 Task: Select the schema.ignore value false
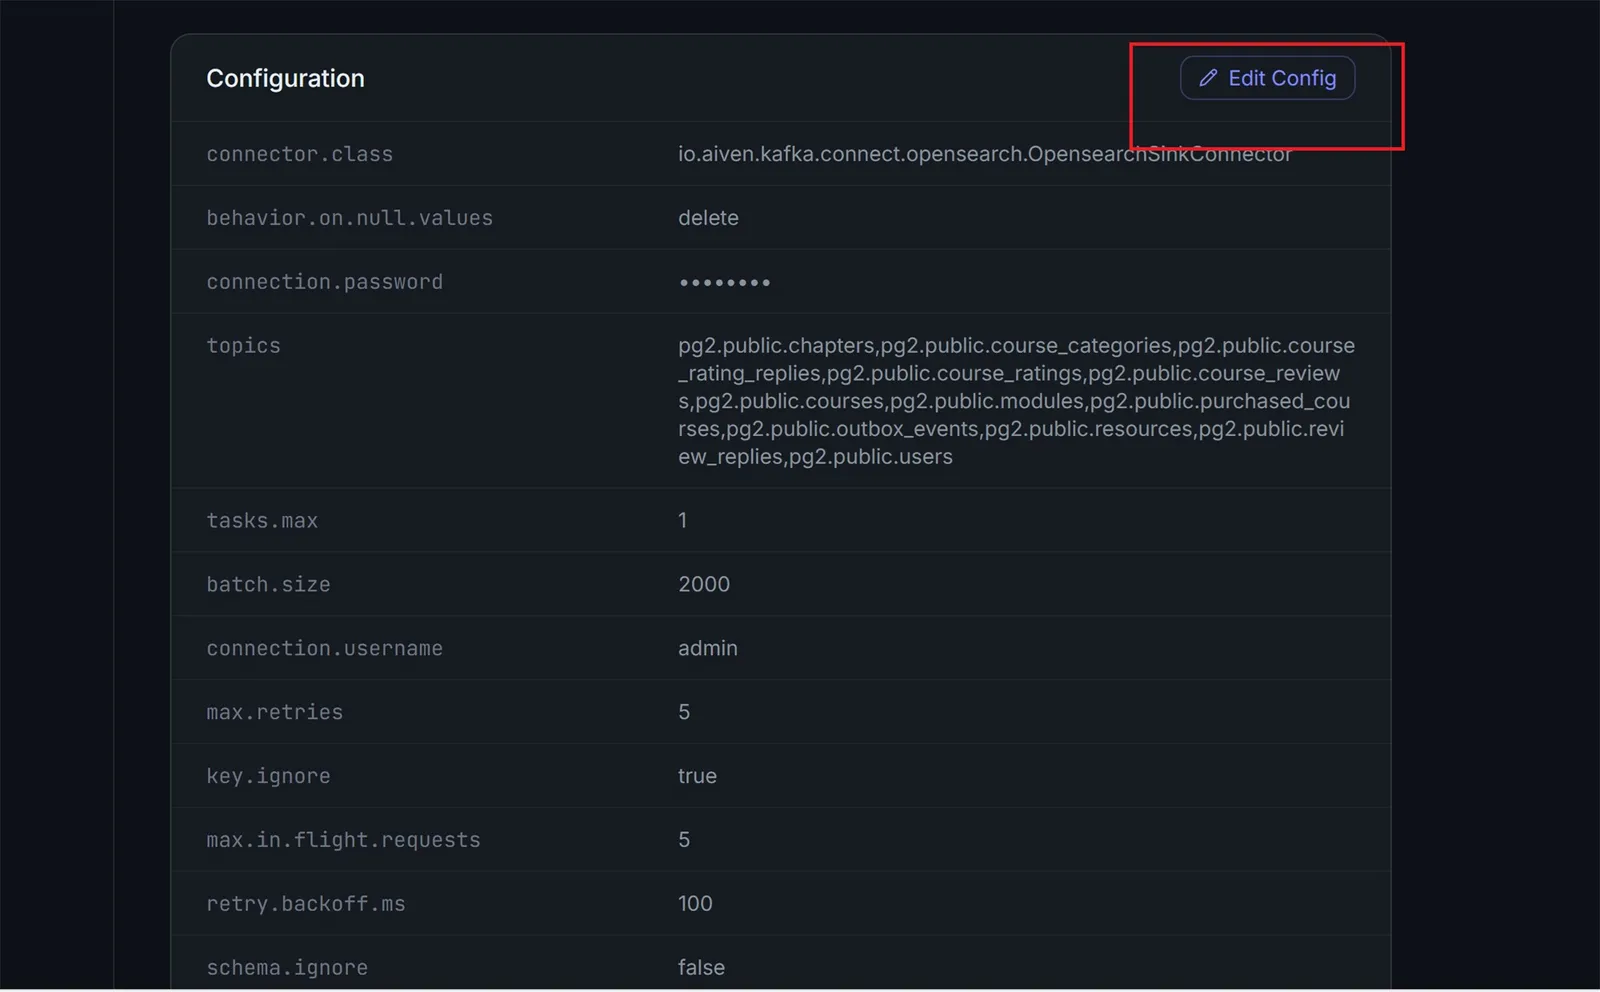(701, 968)
